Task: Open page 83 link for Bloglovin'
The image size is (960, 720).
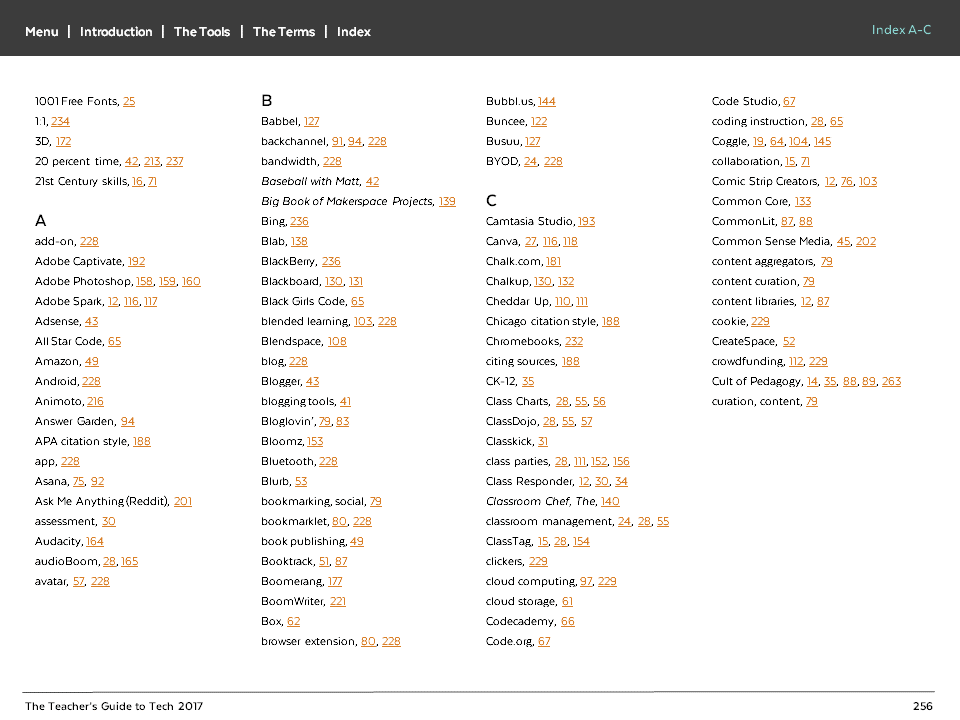Action: (x=342, y=421)
